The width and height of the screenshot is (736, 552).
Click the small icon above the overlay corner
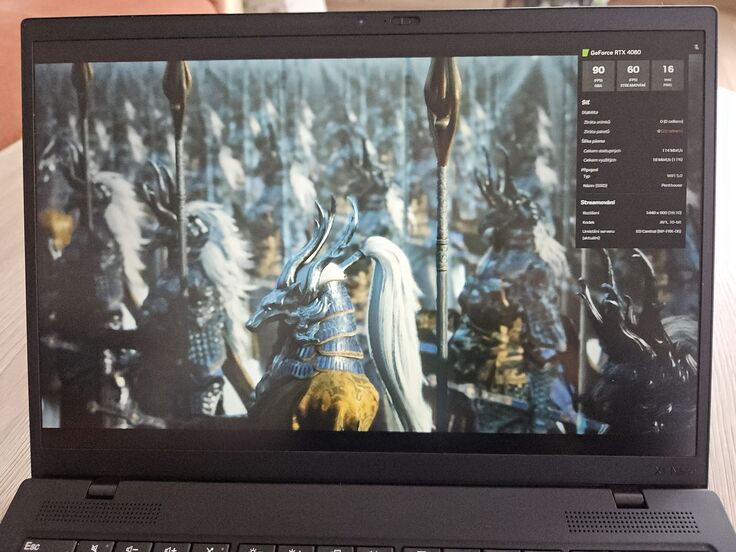pos(696,47)
